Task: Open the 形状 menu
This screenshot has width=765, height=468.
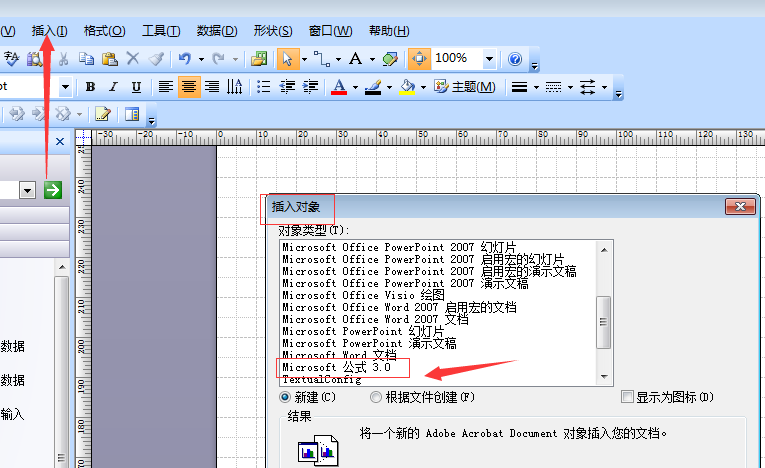Action: coord(273,31)
